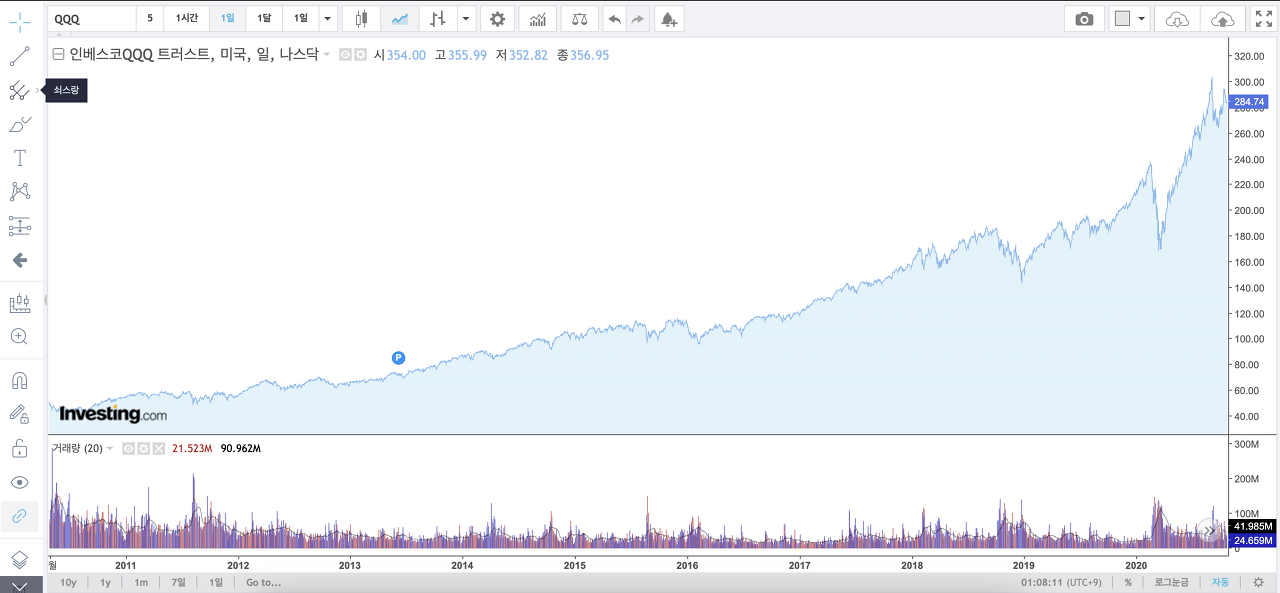Open bottom right chart settings gear
Viewport: 1280px width, 593px height.
(x=1258, y=582)
